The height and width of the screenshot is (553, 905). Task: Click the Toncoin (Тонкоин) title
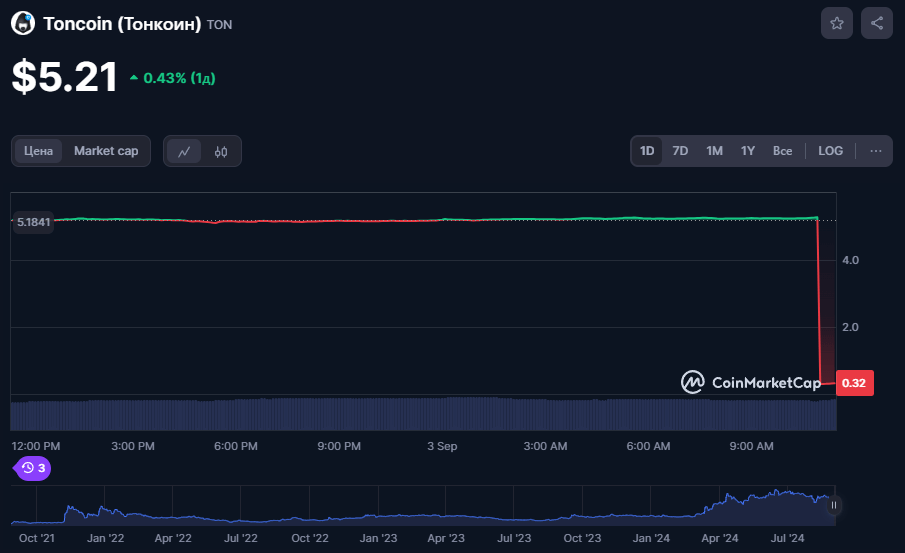click(122, 24)
